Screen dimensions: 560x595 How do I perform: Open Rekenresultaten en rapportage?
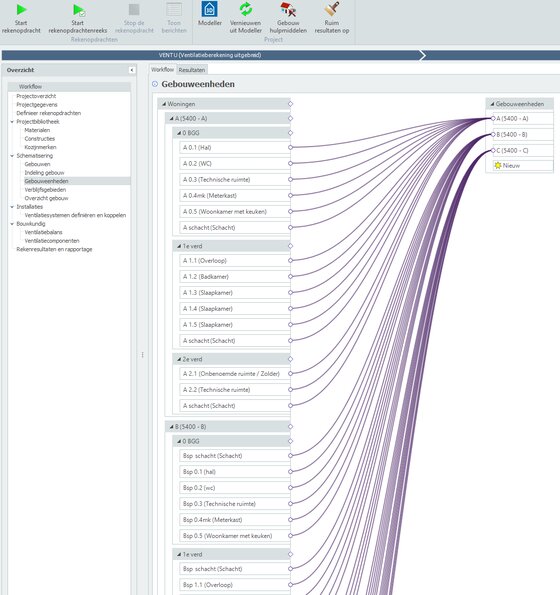pos(54,249)
